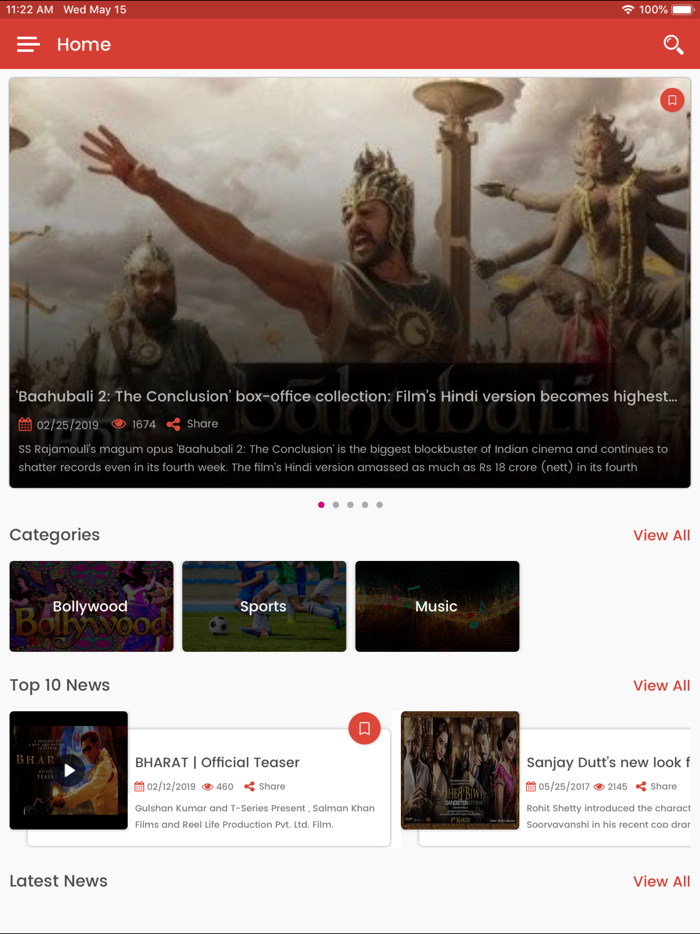700x934 pixels.
Task: Open the Baahubali 2 headline article
Action: pos(347,397)
